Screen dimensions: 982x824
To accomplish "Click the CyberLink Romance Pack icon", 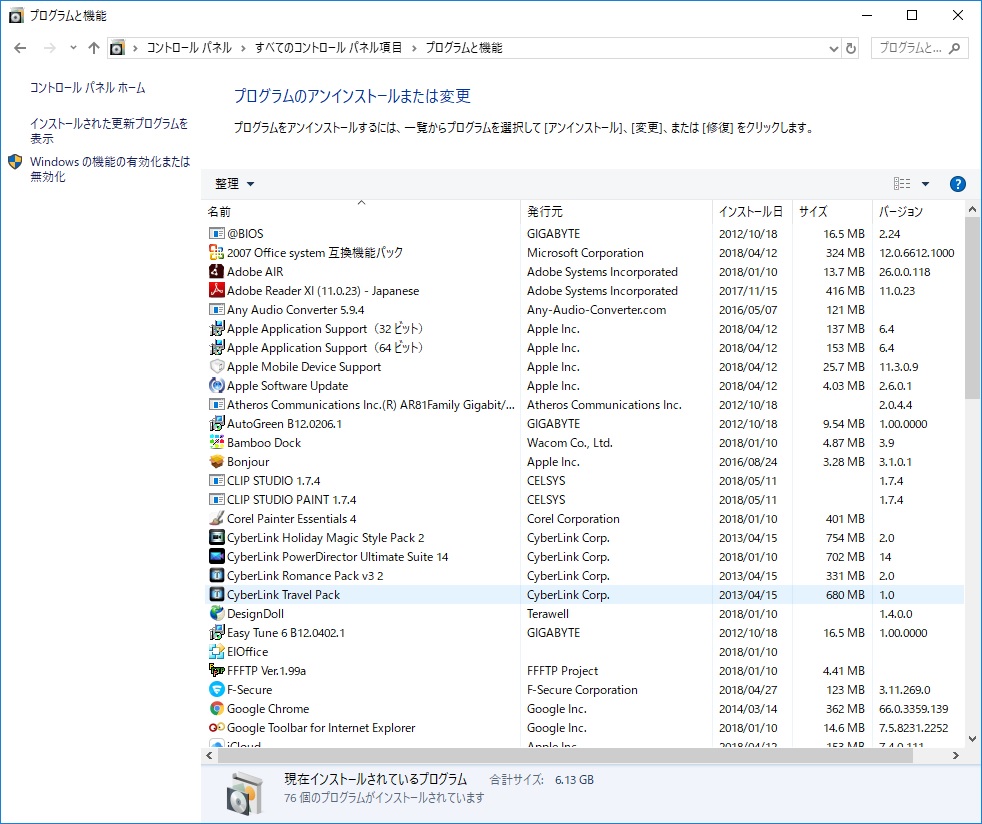I will (217, 575).
